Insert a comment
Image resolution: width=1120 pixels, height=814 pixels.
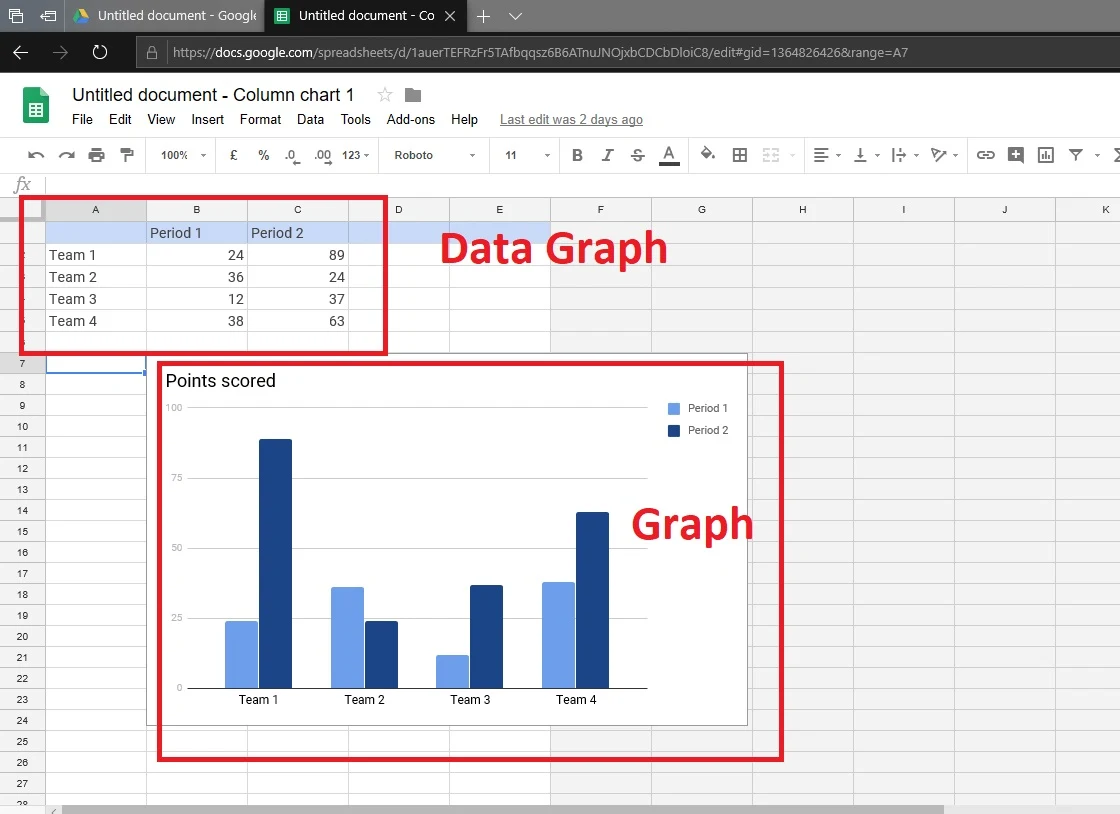(1014, 155)
